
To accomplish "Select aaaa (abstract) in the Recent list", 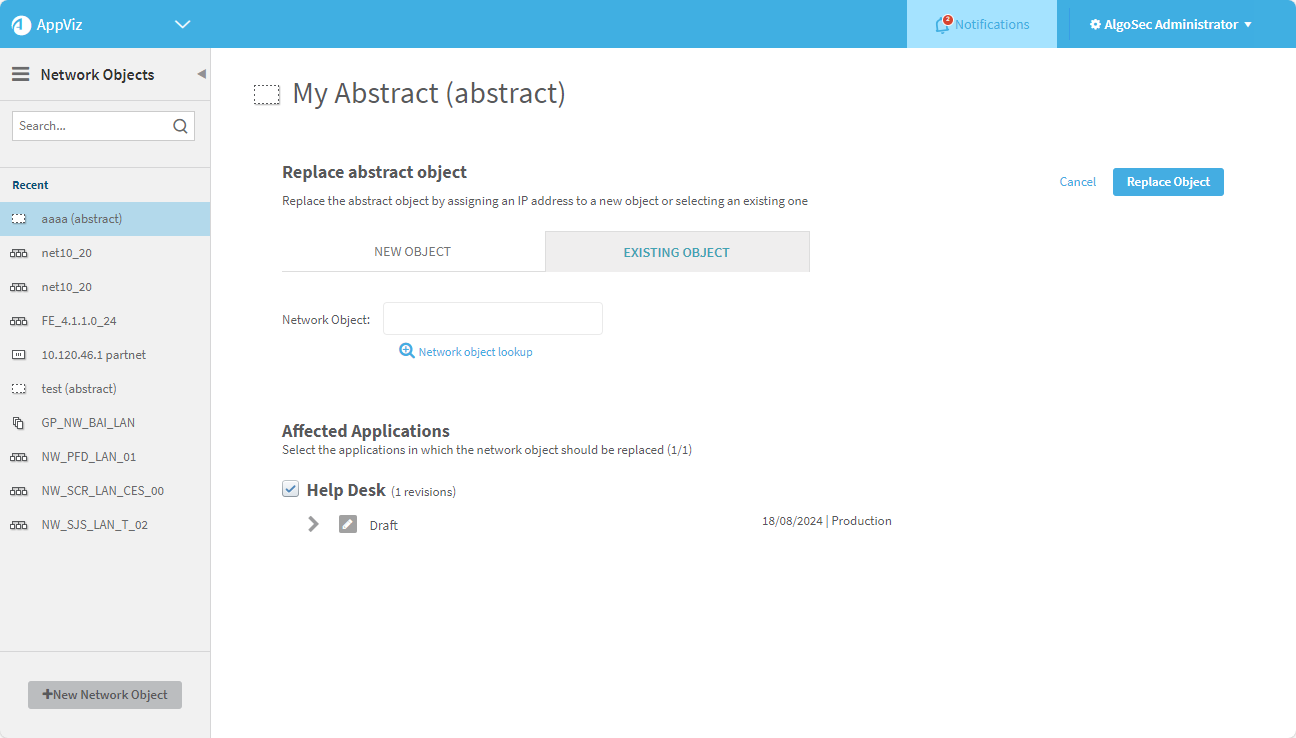I will point(82,219).
